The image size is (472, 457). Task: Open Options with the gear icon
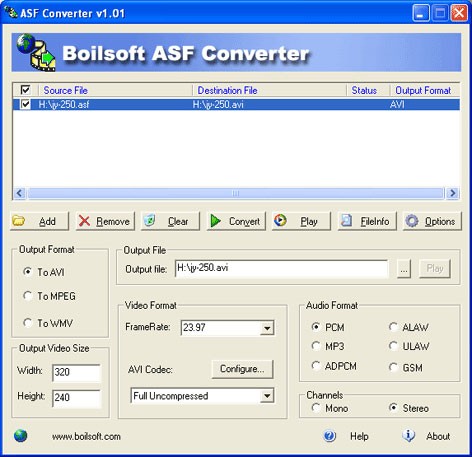click(x=432, y=221)
